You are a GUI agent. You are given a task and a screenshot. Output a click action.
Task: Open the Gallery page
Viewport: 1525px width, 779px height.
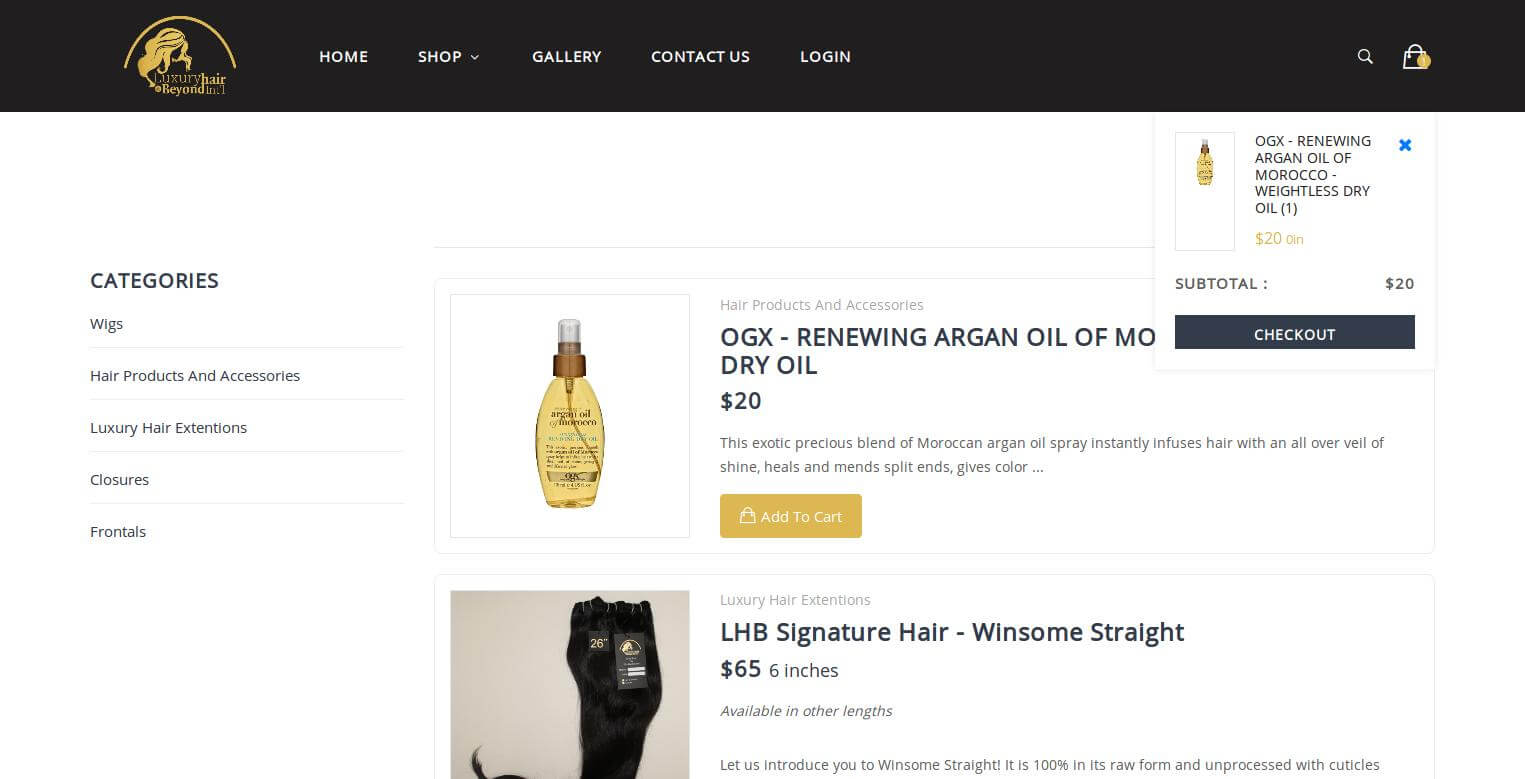click(x=566, y=57)
